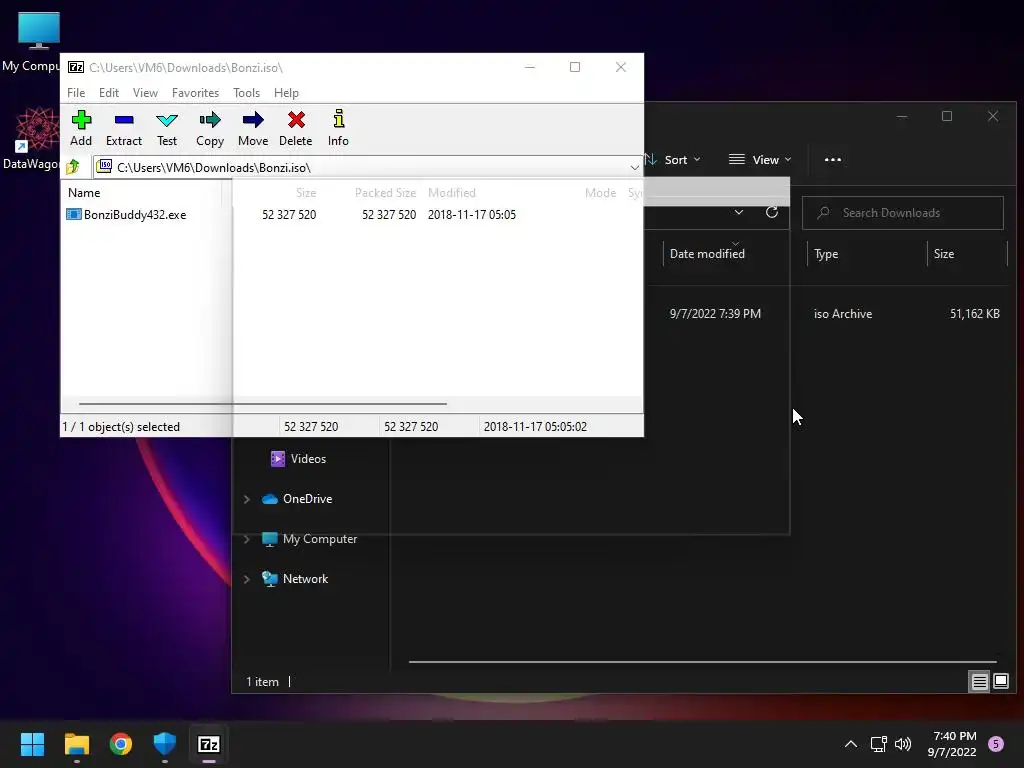
Task: Open clock showing 7:40 PM
Action: tap(953, 744)
